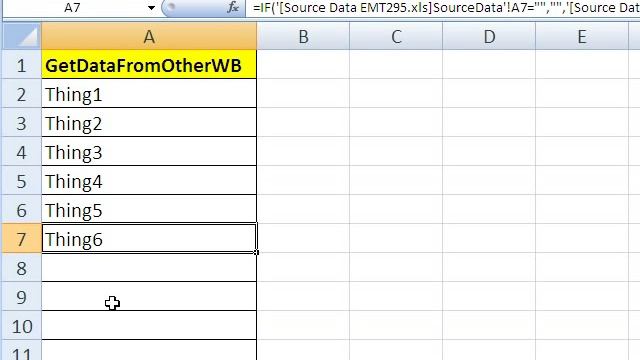Image resolution: width=640 pixels, height=360 pixels.
Task: Select row 2 header
Action: tap(22, 94)
